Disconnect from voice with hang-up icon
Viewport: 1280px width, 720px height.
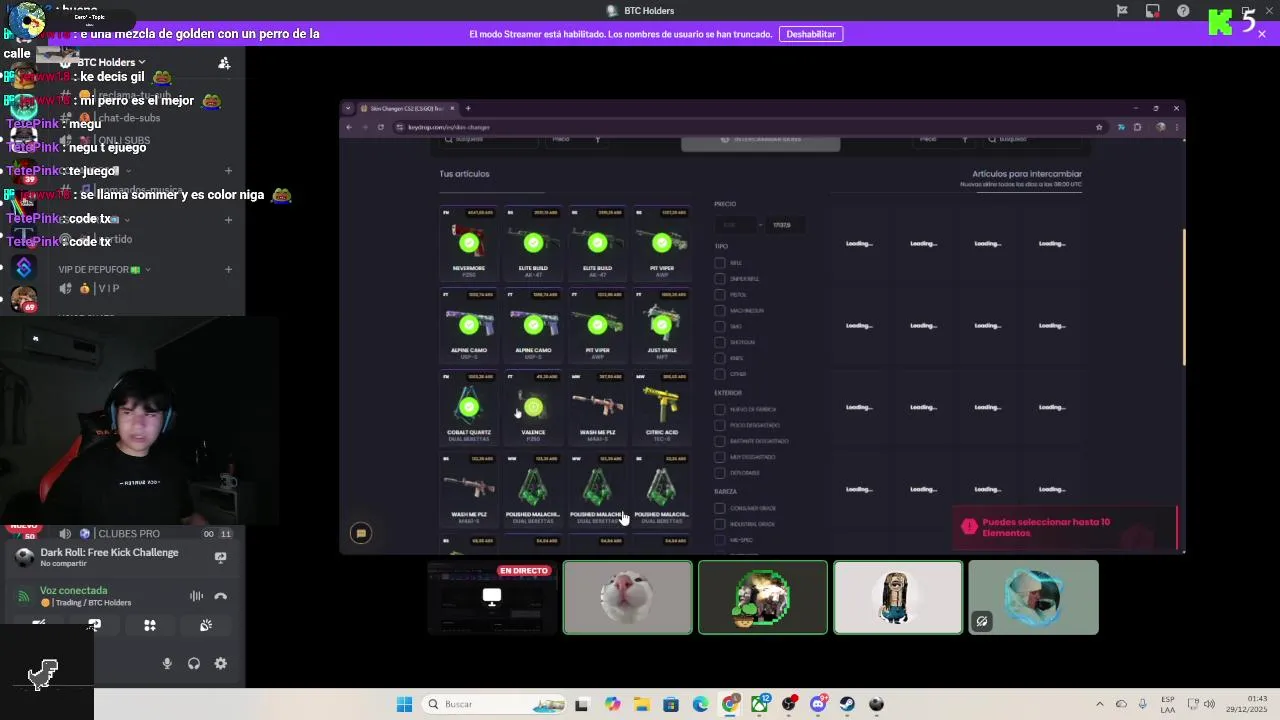[x=221, y=596]
